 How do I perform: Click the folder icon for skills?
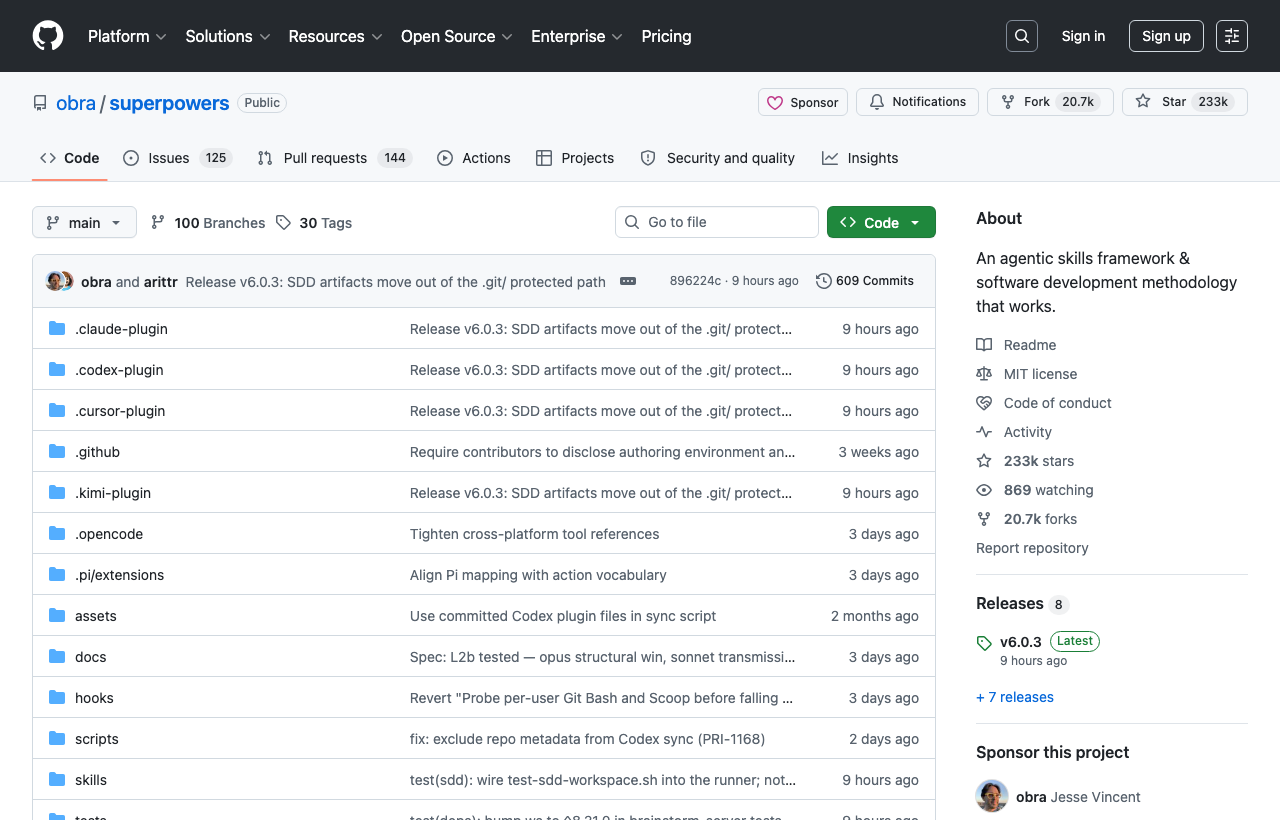click(x=57, y=780)
